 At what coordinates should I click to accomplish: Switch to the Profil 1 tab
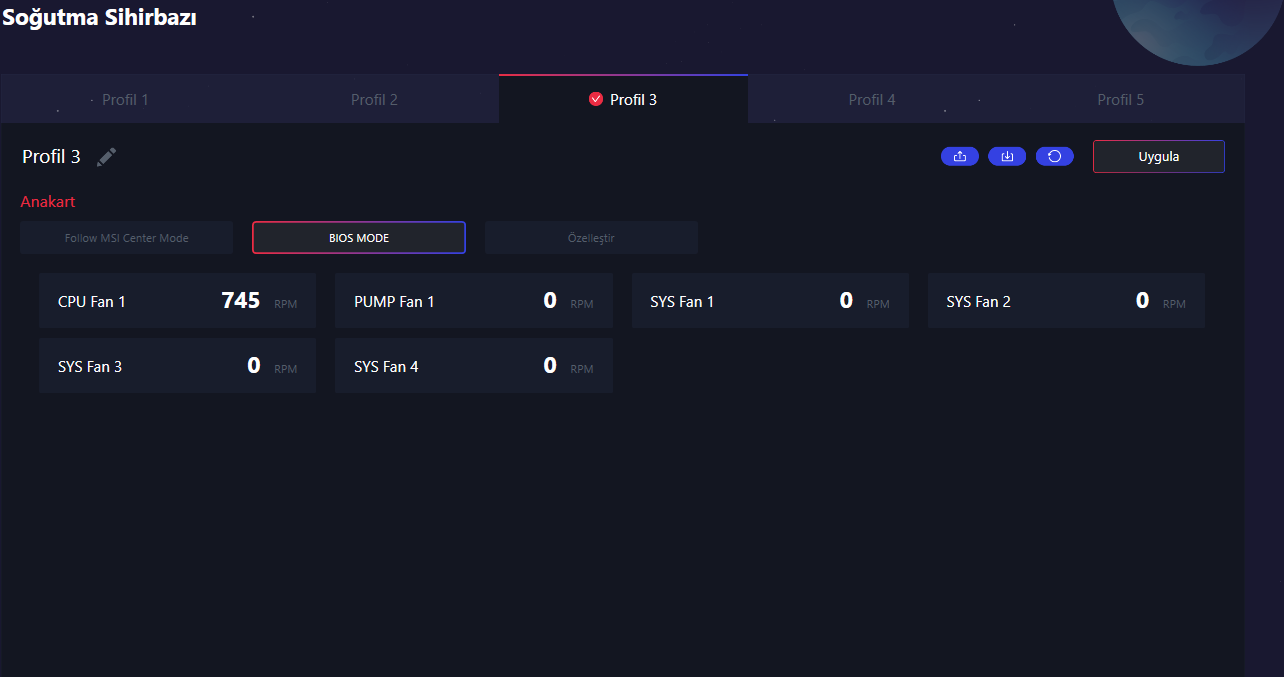tap(125, 99)
